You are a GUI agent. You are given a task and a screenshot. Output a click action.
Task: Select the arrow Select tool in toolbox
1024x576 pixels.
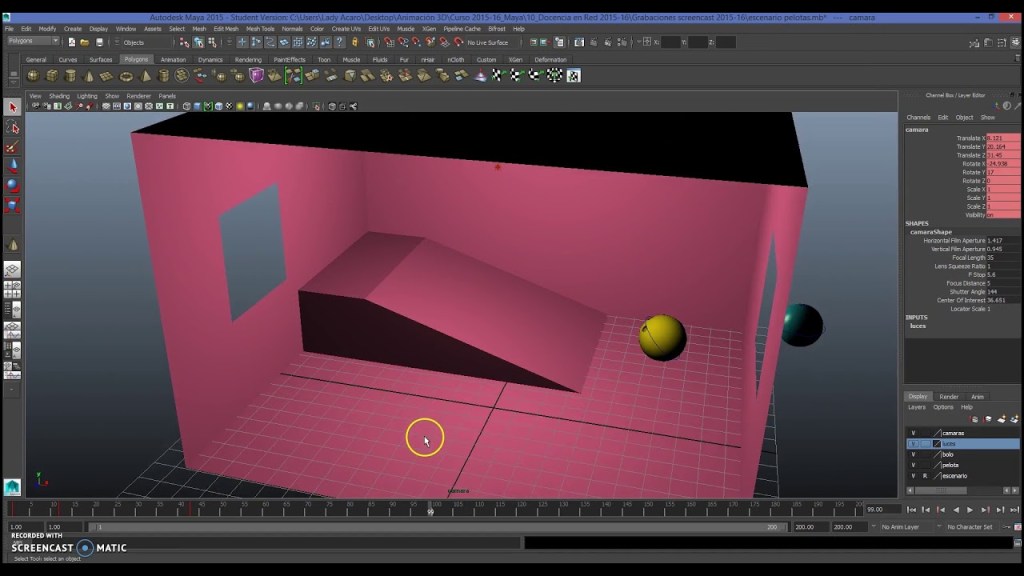(13, 107)
